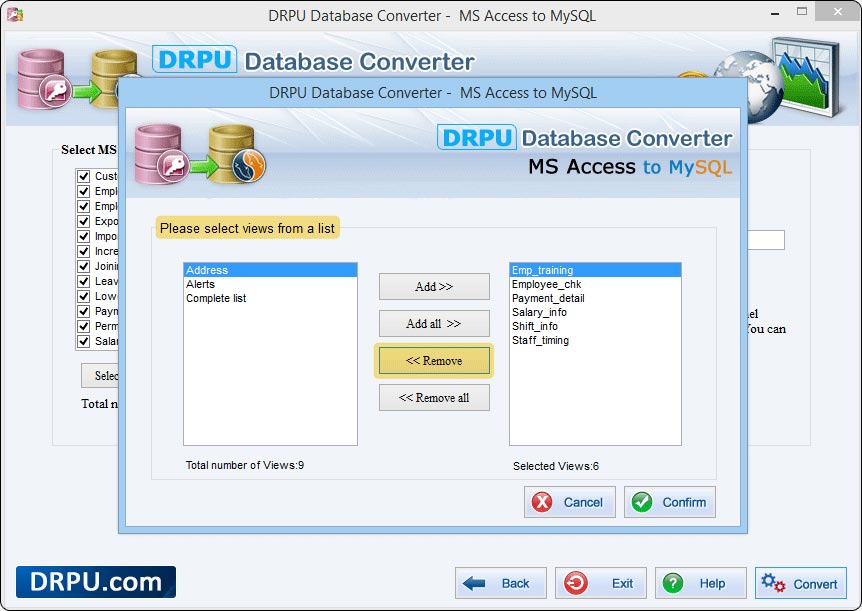Screen dimensions: 862x611
Task: Select Alerts in available views list
Action: (270, 284)
